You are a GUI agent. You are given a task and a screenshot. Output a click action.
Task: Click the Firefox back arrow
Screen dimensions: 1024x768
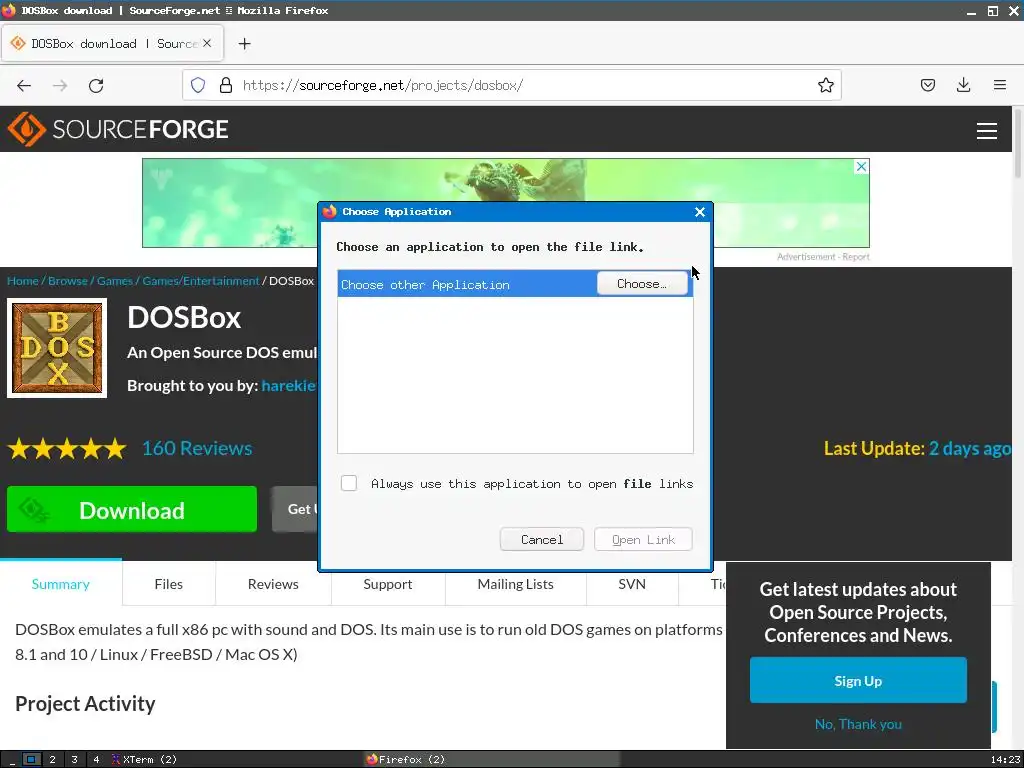click(x=24, y=86)
